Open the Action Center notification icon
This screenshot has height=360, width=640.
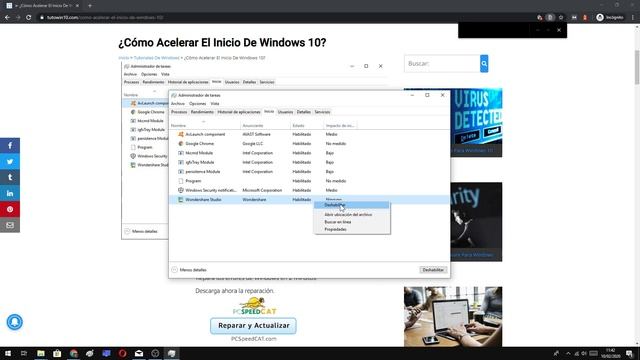629,353
